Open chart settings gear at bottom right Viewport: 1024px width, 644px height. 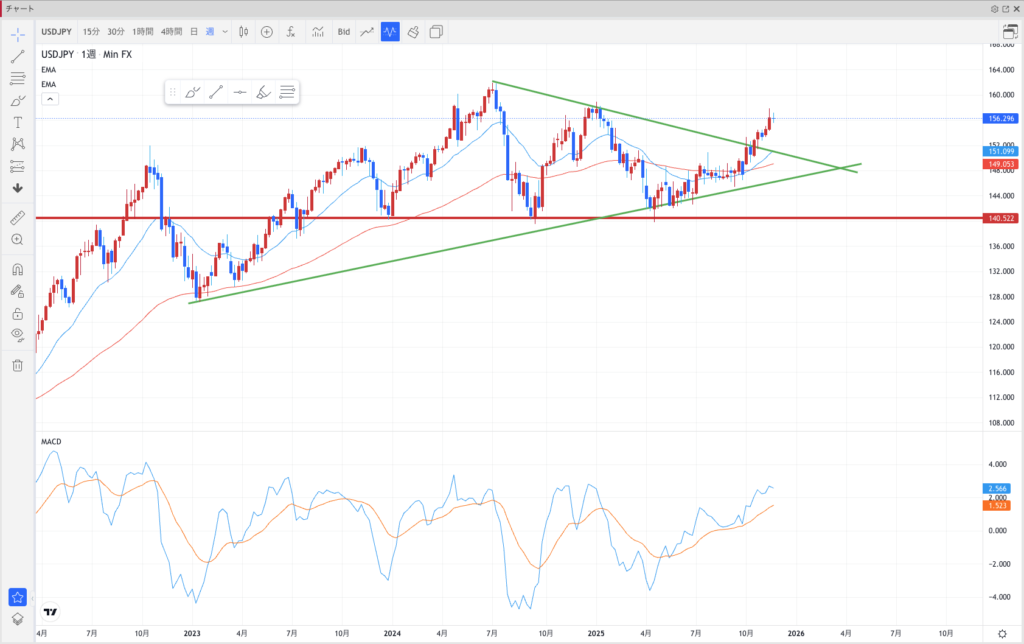point(1002,633)
